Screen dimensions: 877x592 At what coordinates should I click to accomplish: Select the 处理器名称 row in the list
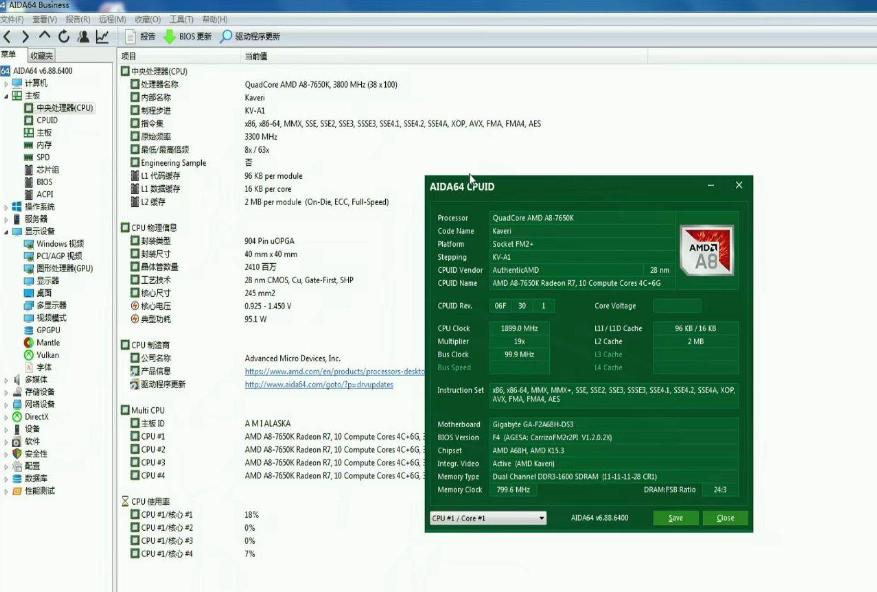(x=264, y=84)
